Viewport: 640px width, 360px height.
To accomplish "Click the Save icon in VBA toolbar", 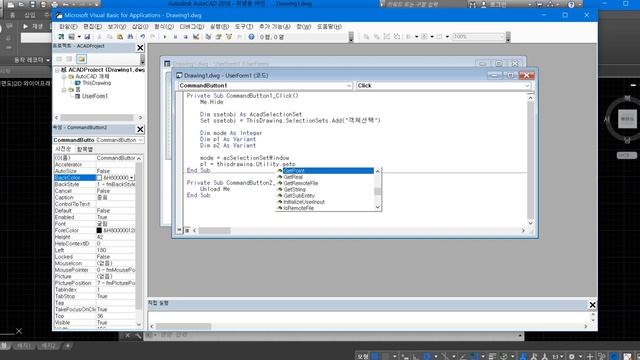I will [x=87, y=37].
